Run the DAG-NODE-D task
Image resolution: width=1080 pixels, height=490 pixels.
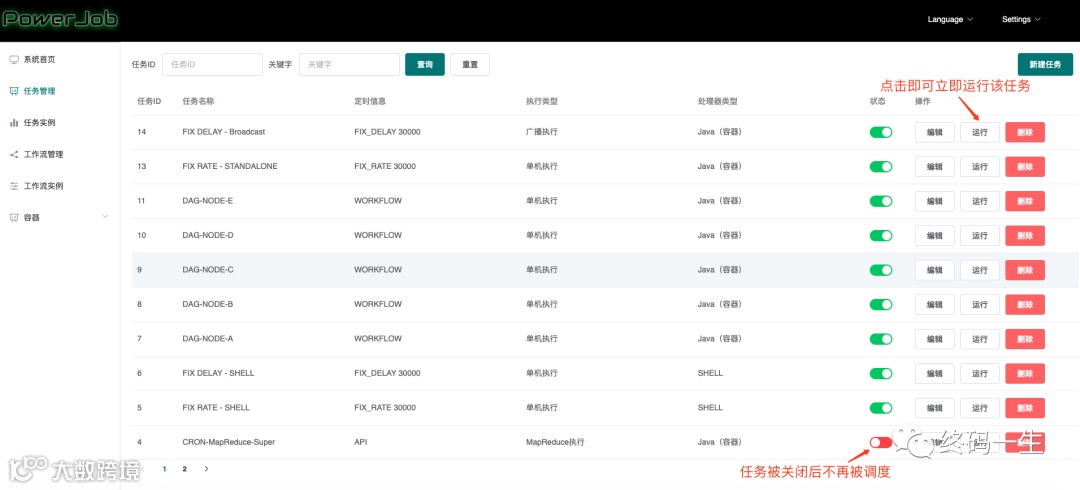coord(979,236)
